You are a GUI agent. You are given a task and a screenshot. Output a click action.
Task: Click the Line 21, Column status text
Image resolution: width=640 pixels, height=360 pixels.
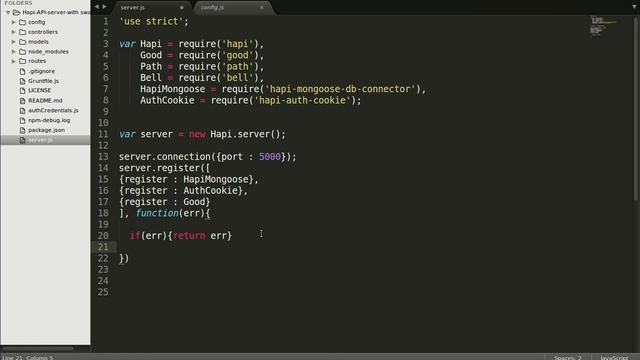pos(28,358)
